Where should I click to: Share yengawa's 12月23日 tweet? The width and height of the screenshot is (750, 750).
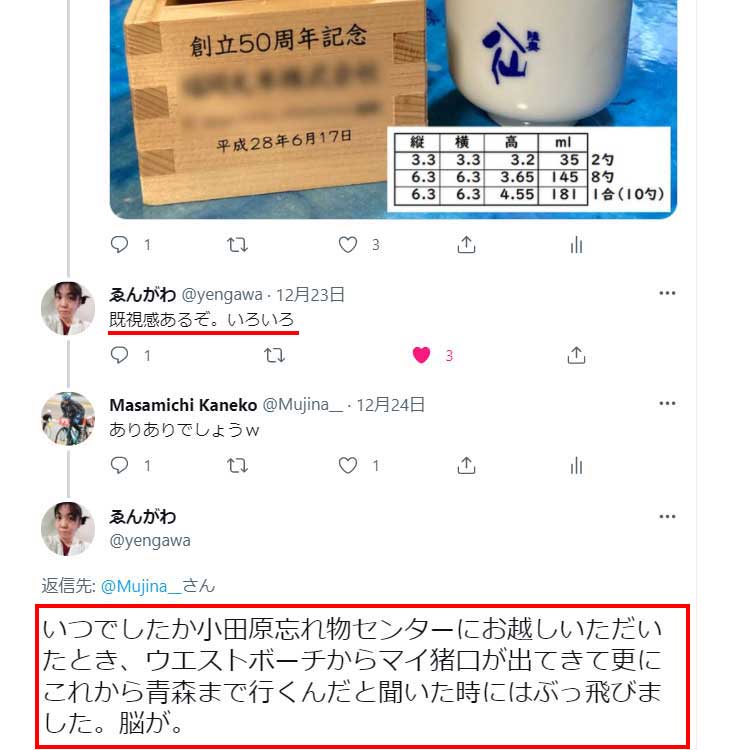tap(576, 355)
